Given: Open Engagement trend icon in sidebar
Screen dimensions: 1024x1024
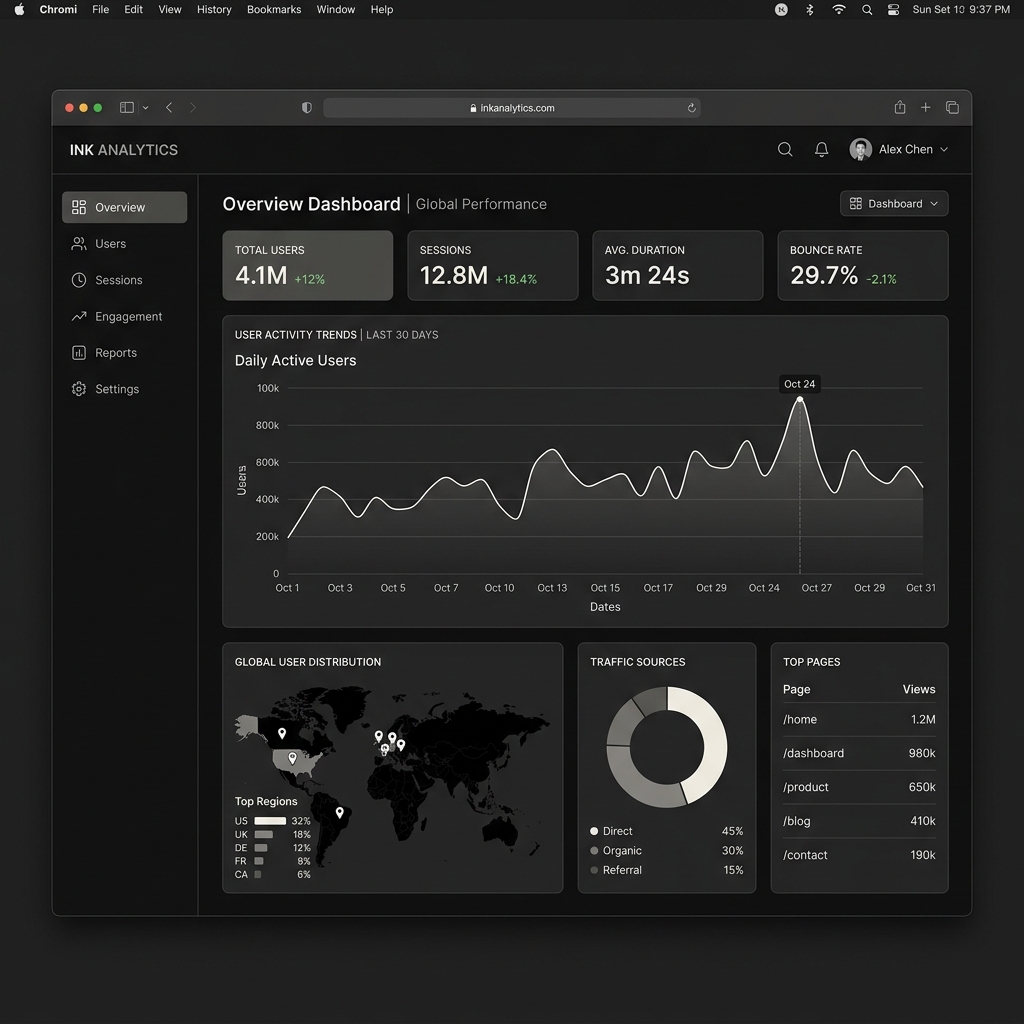Looking at the screenshot, I should [x=79, y=317].
